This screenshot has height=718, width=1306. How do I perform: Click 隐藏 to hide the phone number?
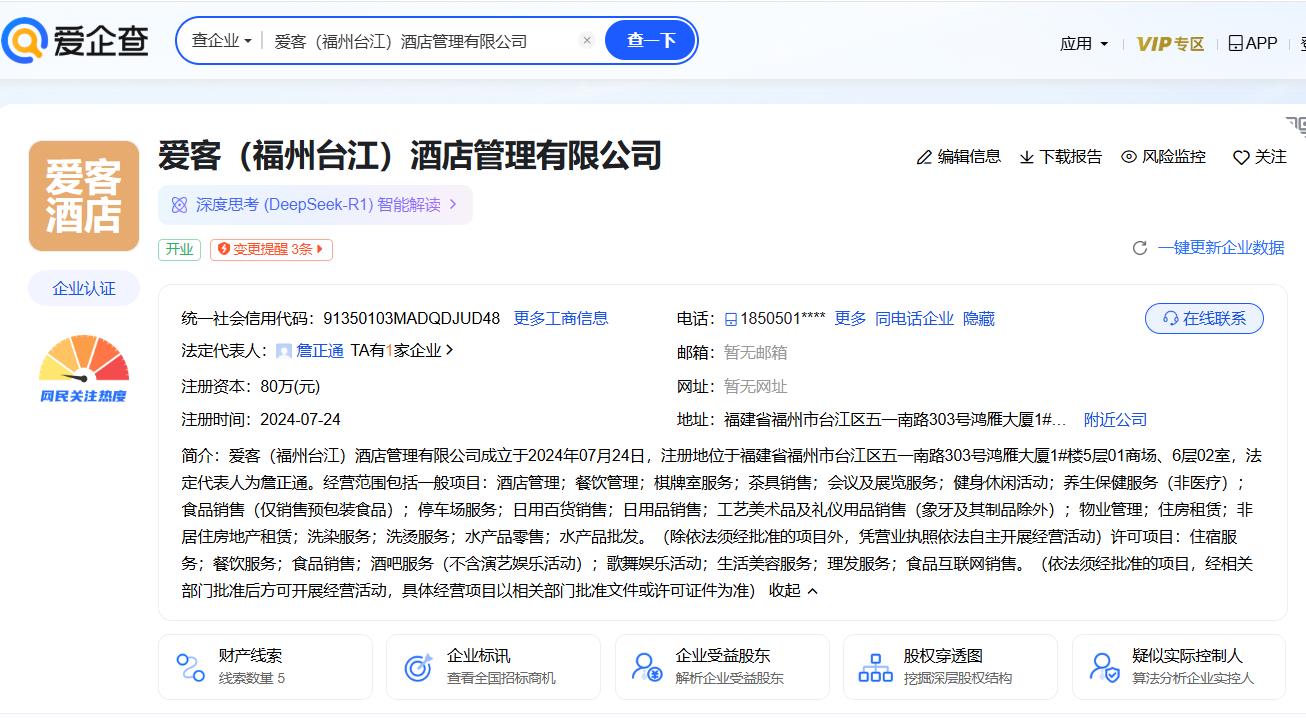point(979,319)
